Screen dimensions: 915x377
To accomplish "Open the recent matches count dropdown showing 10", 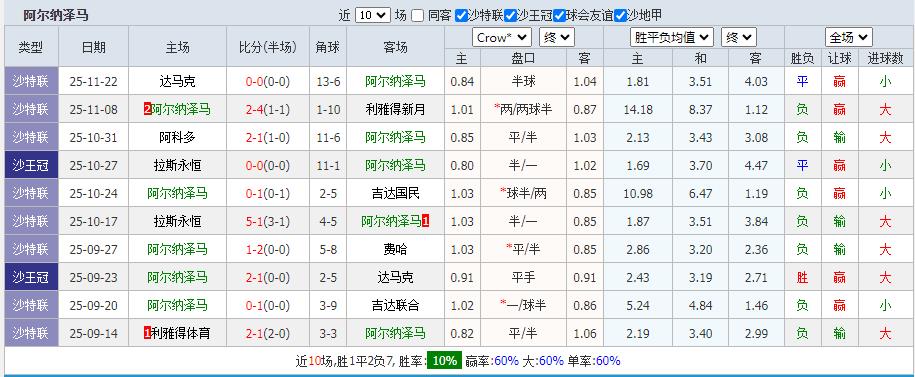I will [372, 15].
